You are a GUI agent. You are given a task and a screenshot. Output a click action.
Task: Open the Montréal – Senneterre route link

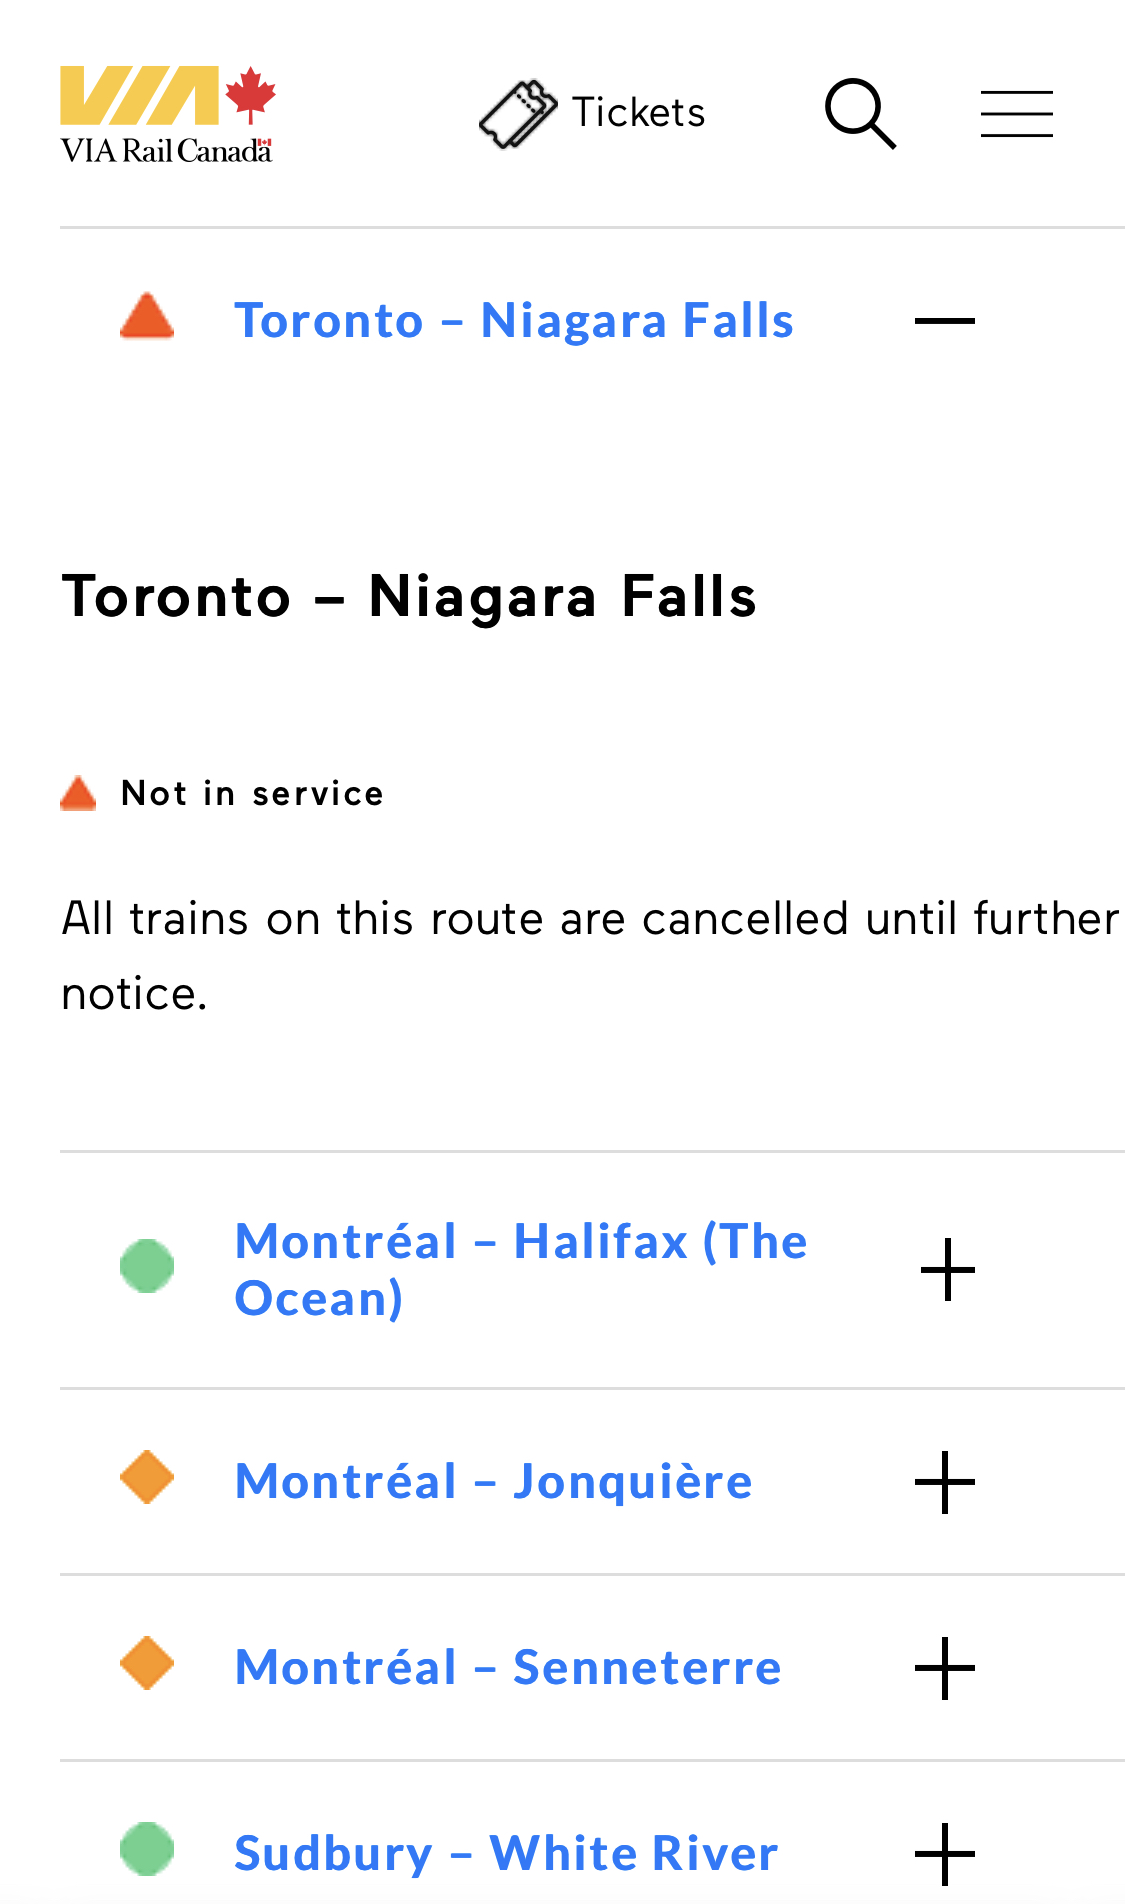(x=508, y=1668)
